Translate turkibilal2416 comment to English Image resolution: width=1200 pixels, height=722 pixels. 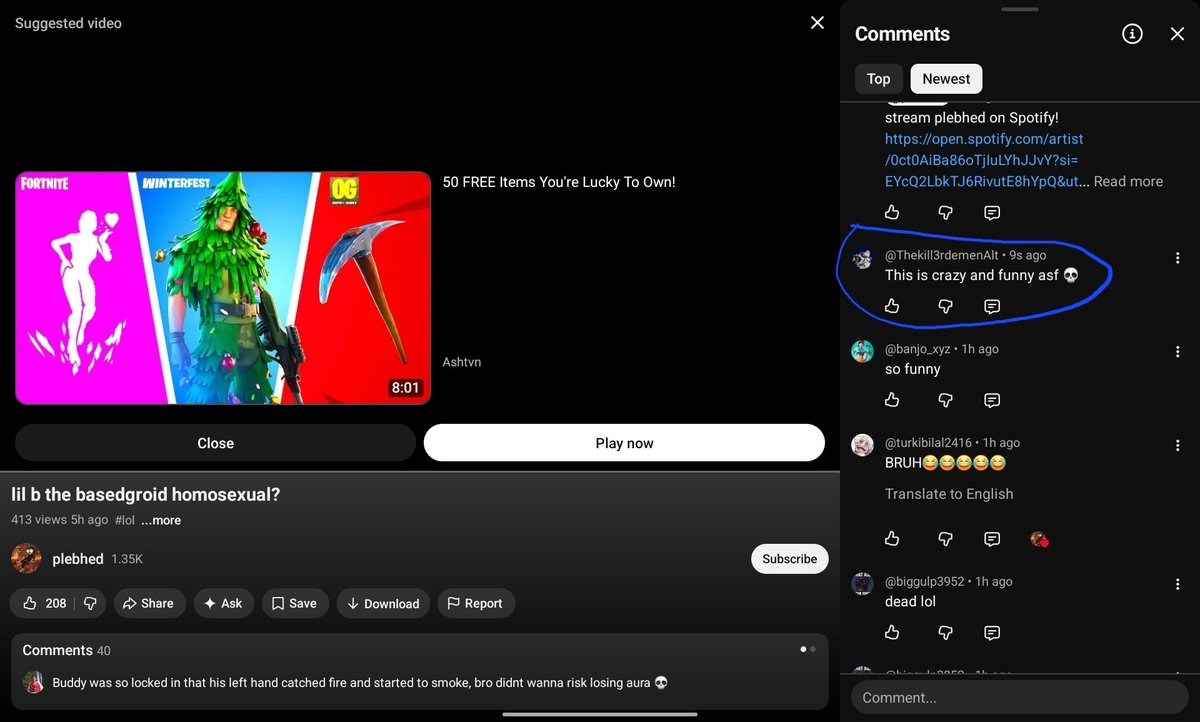(949, 494)
